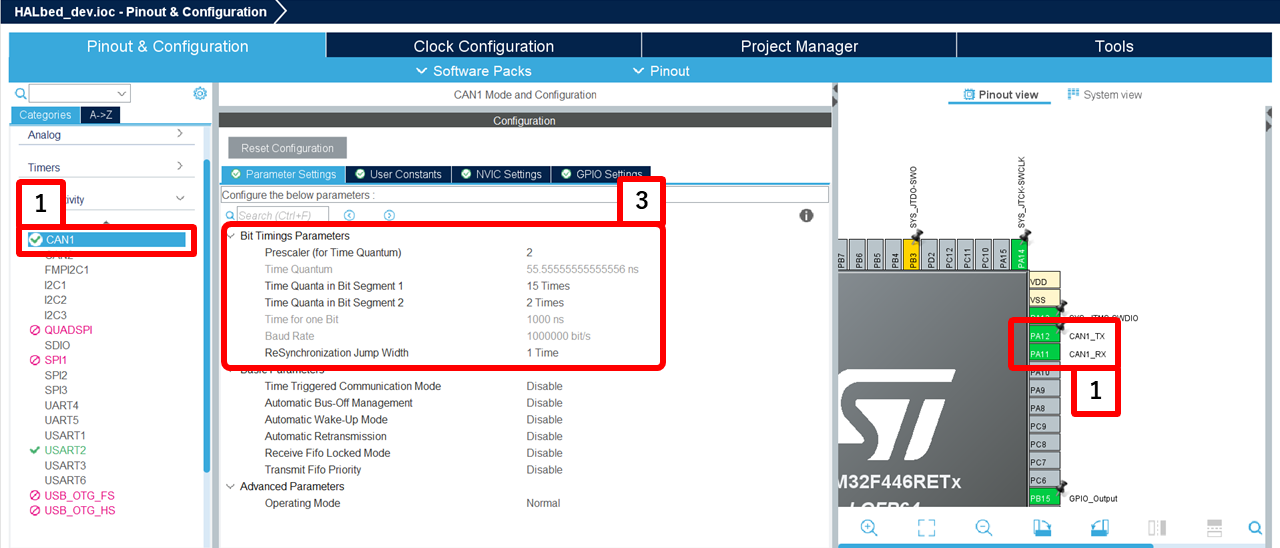Open the User Constants tab
Image resolution: width=1280 pixels, height=548 pixels.
tap(397, 174)
